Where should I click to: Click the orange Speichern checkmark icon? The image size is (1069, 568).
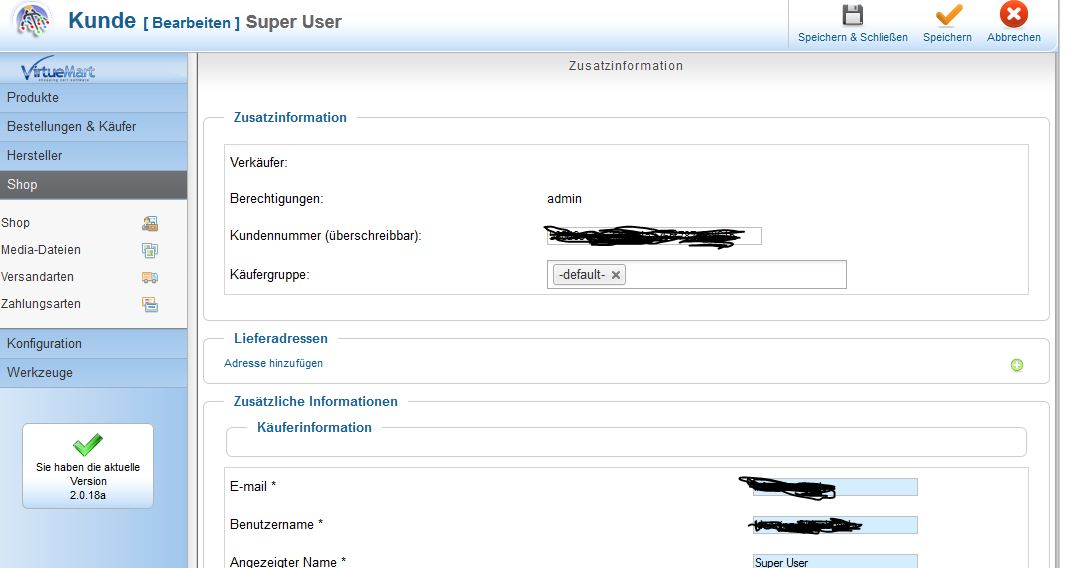(947, 15)
